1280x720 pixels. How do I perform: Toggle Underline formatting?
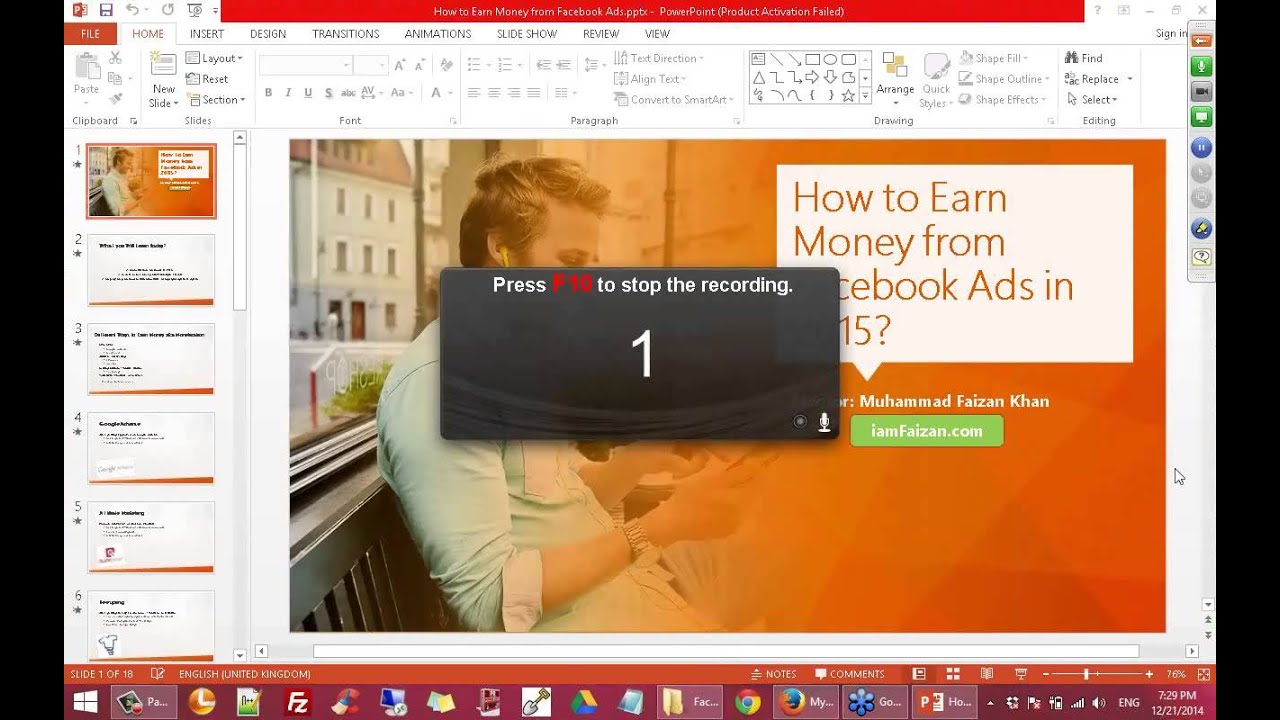[308, 93]
